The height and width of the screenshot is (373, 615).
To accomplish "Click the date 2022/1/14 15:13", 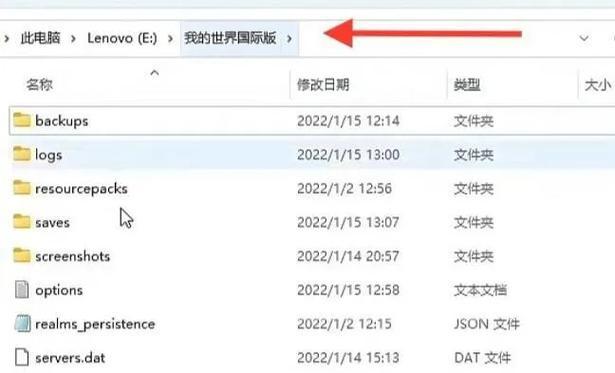I will click(x=348, y=358).
